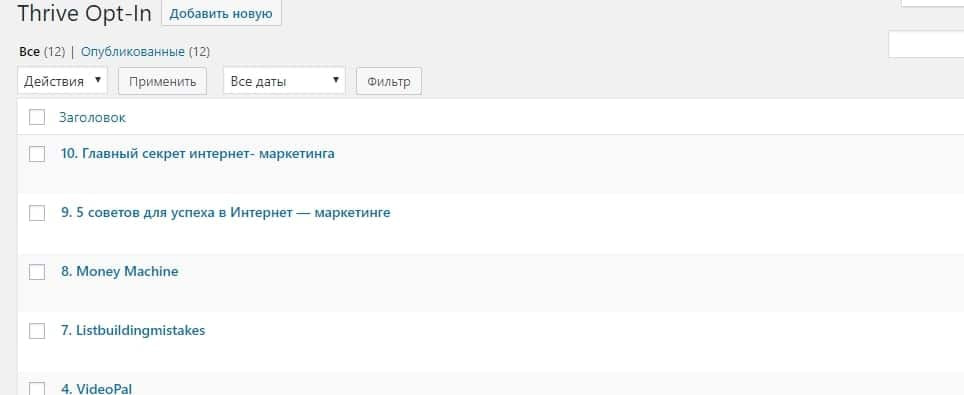
Task: Check the Listbuildingmistakes row checkbox
Action: click(x=37, y=331)
